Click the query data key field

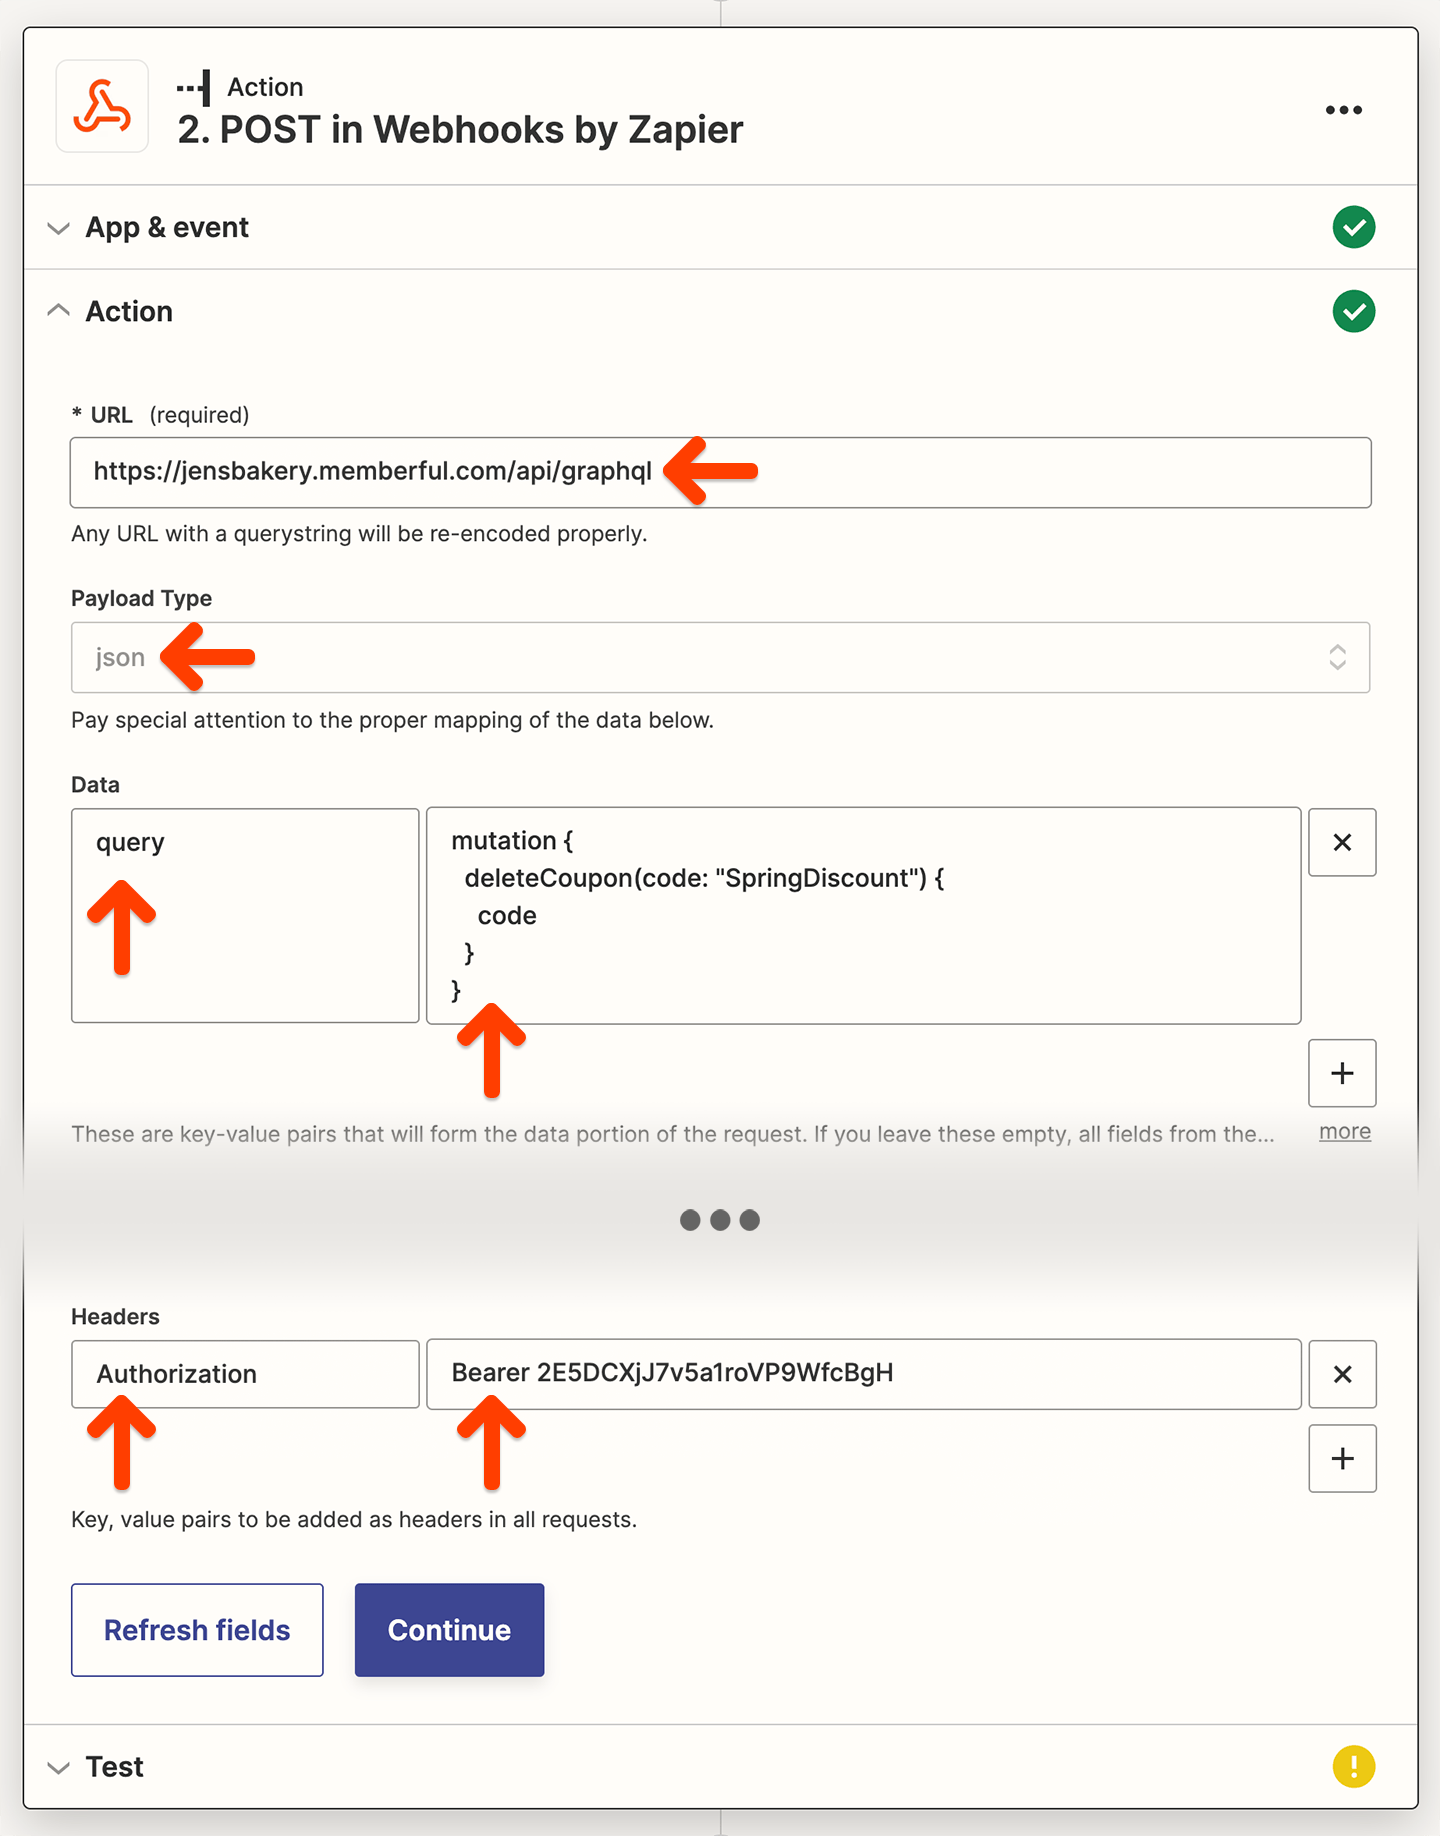(245, 915)
